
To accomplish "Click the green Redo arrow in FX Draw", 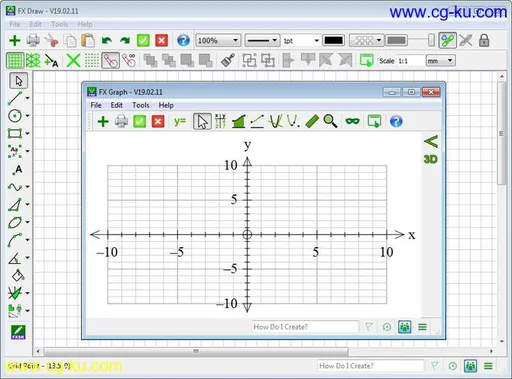I will point(125,41).
